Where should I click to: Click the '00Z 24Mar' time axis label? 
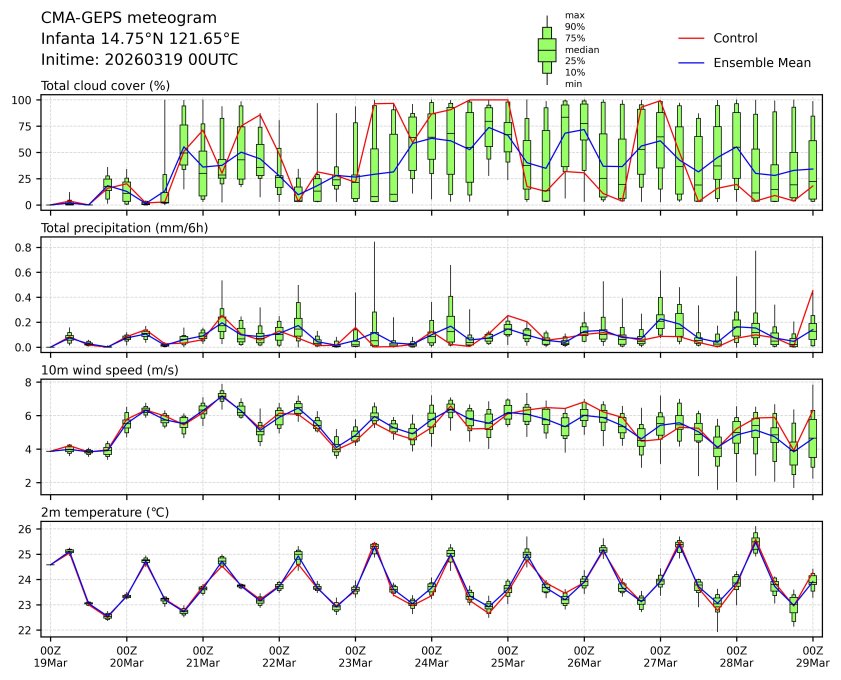[x=431, y=656]
